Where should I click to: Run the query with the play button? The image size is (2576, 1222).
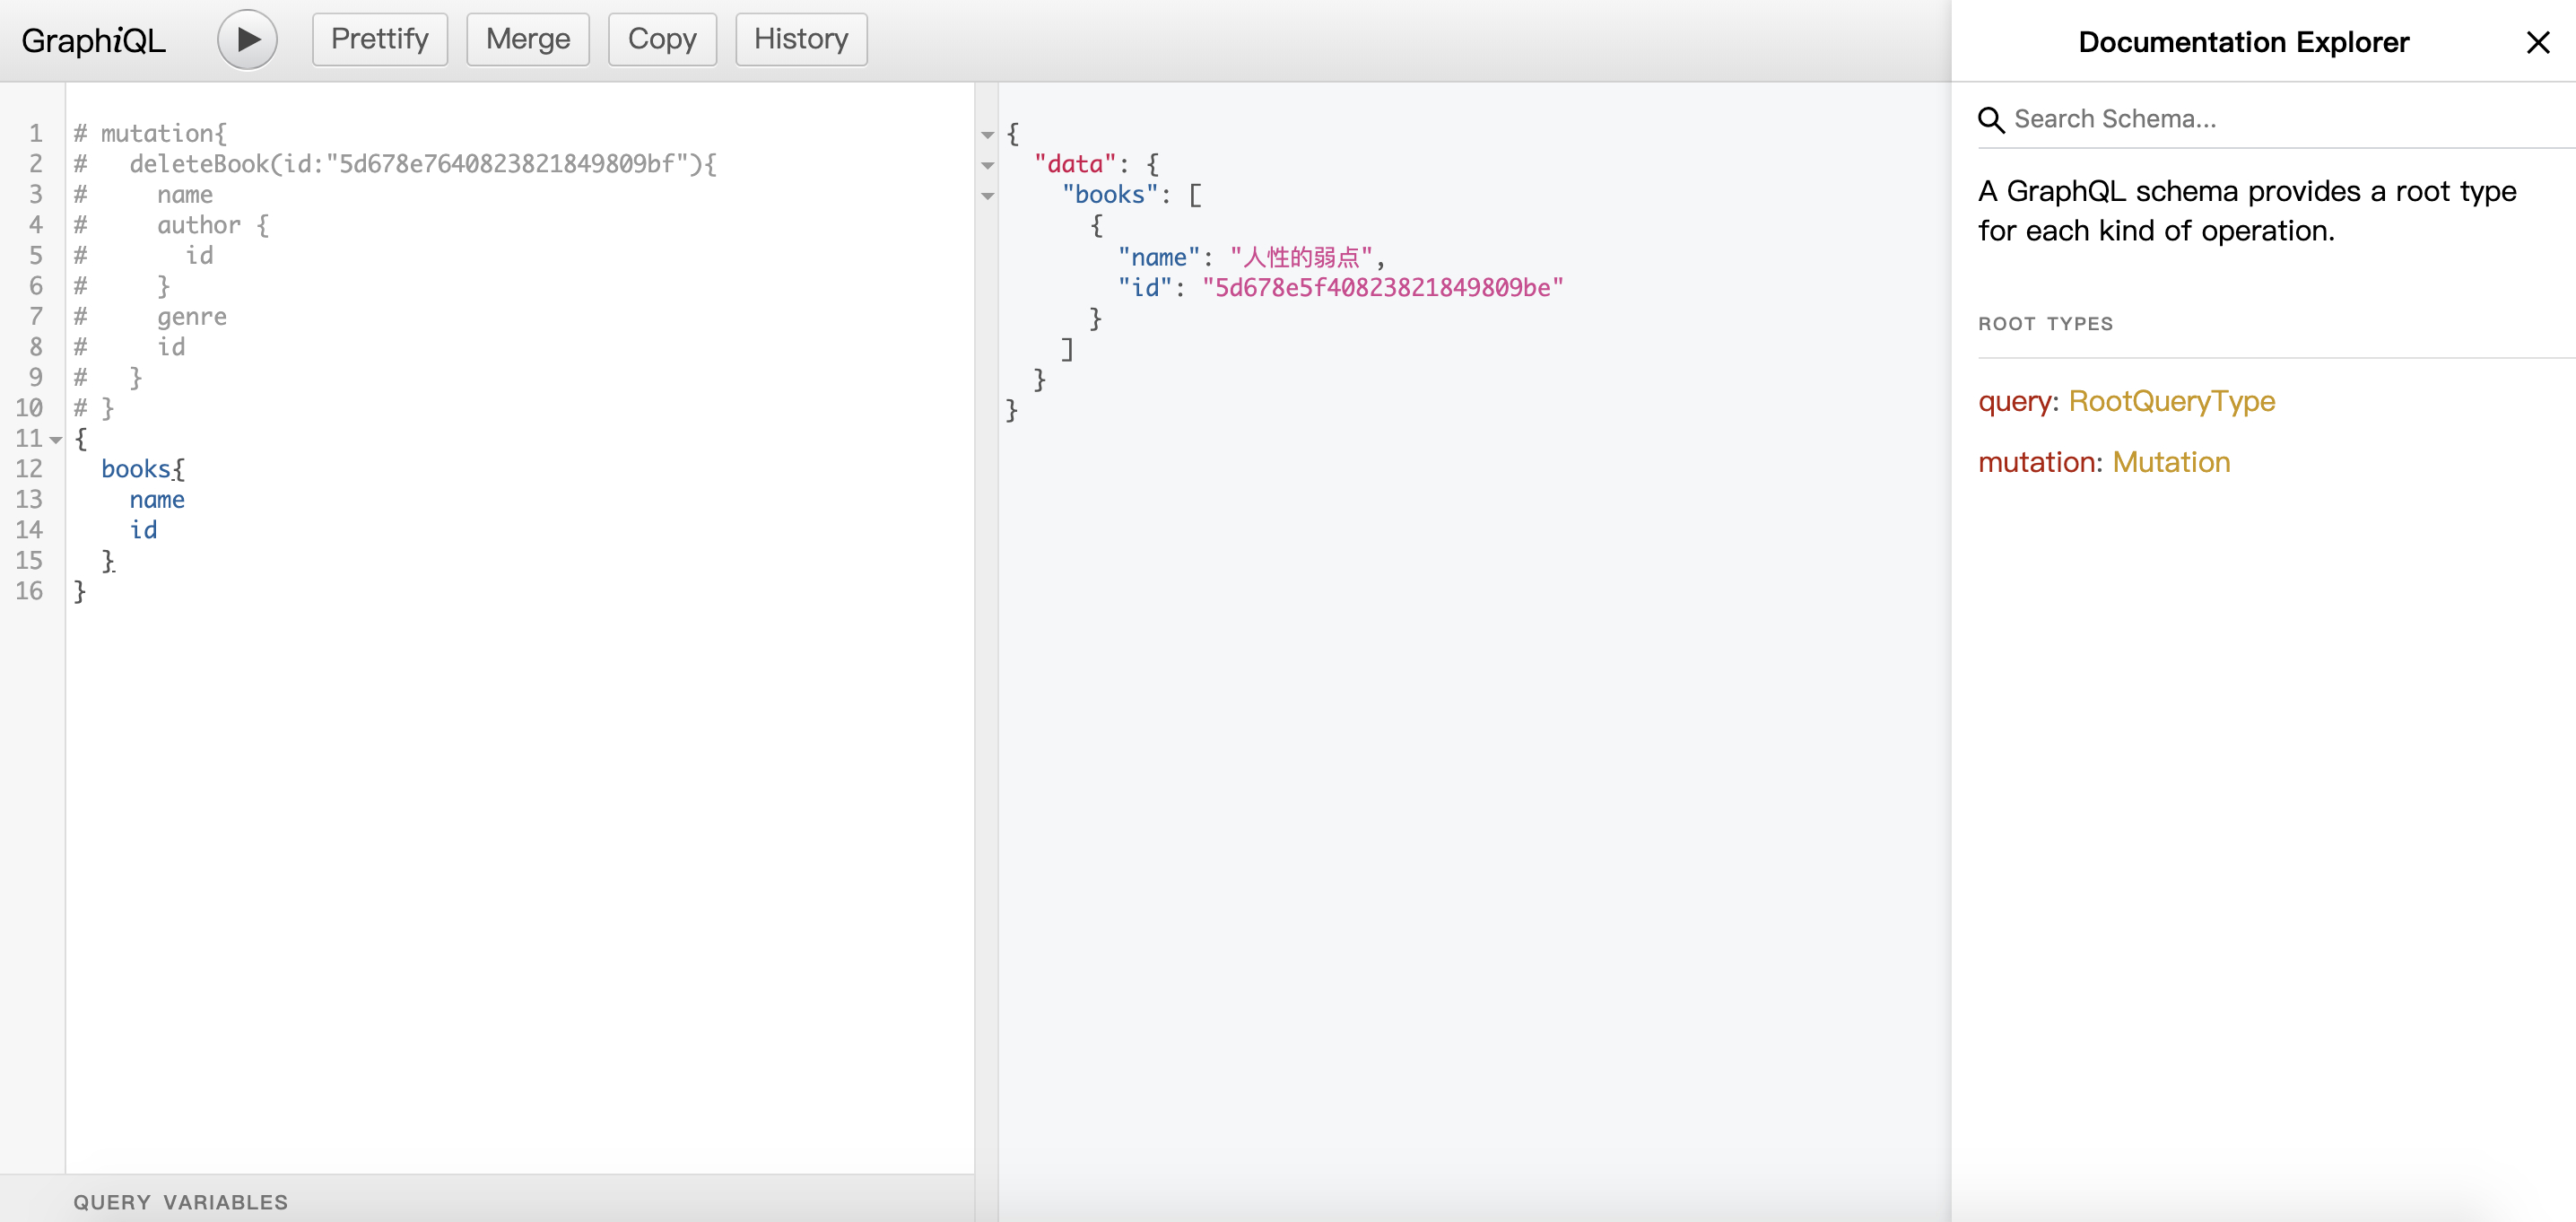click(247, 40)
